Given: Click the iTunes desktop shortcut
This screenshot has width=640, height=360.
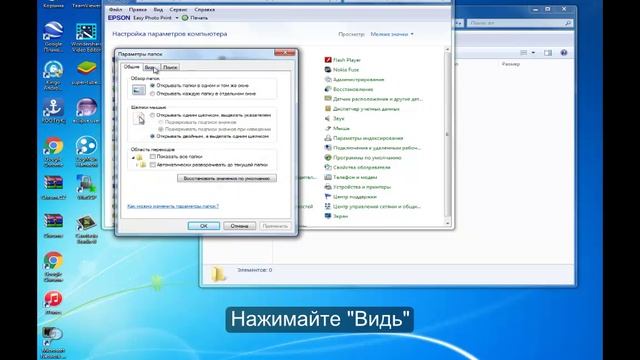Looking at the screenshot, I should pos(53,302).
